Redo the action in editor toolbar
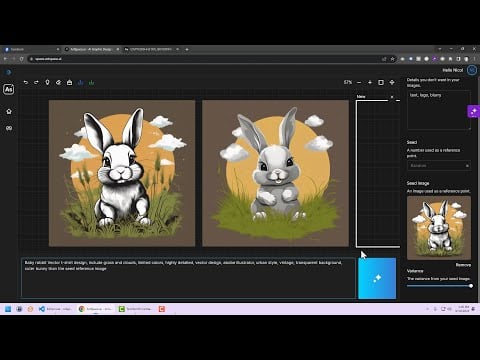Screen dimensions: 480x360 click(x=36, y=82)
